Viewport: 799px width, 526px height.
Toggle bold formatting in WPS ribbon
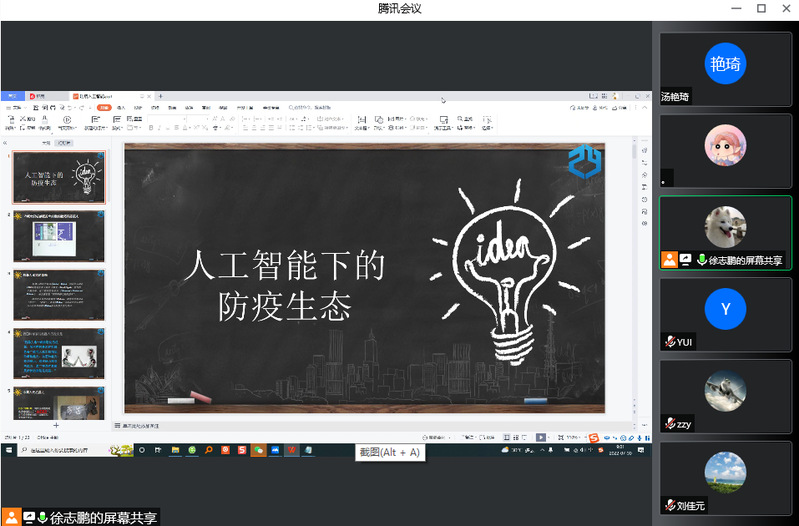pyautogui.click(x=150, y=128)
